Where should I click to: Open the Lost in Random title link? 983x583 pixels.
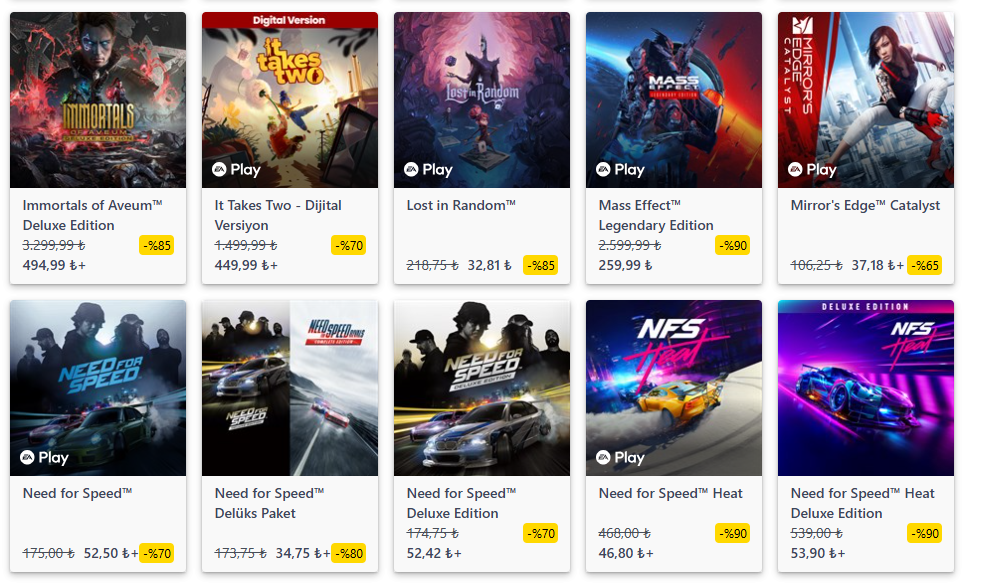461,205
